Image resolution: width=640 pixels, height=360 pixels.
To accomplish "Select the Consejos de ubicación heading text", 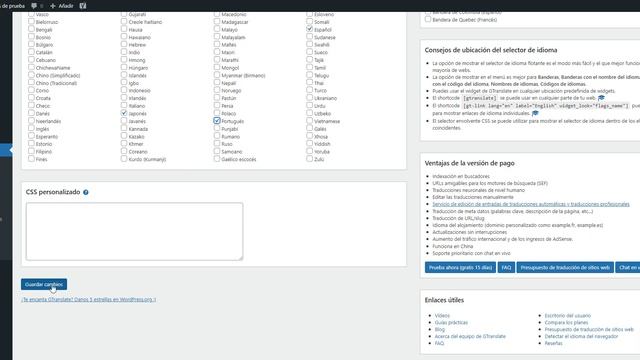I will pyautogui.click(x=491, y=50).
